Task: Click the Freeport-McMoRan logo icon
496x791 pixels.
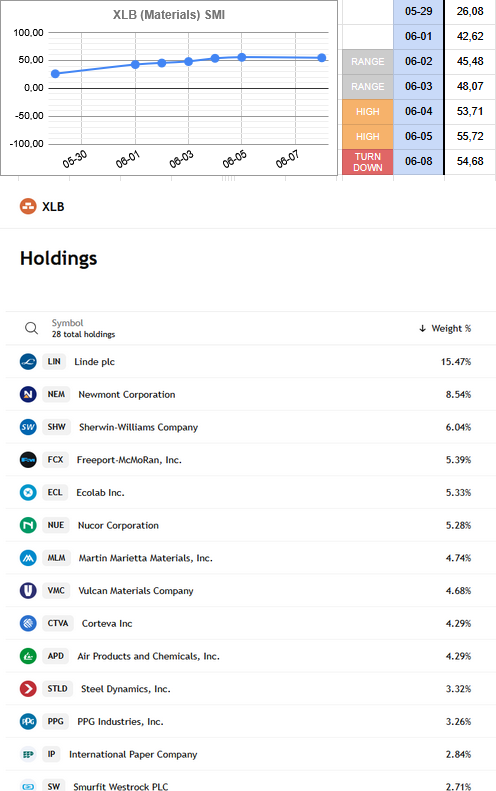Action: tap(28, 460)
